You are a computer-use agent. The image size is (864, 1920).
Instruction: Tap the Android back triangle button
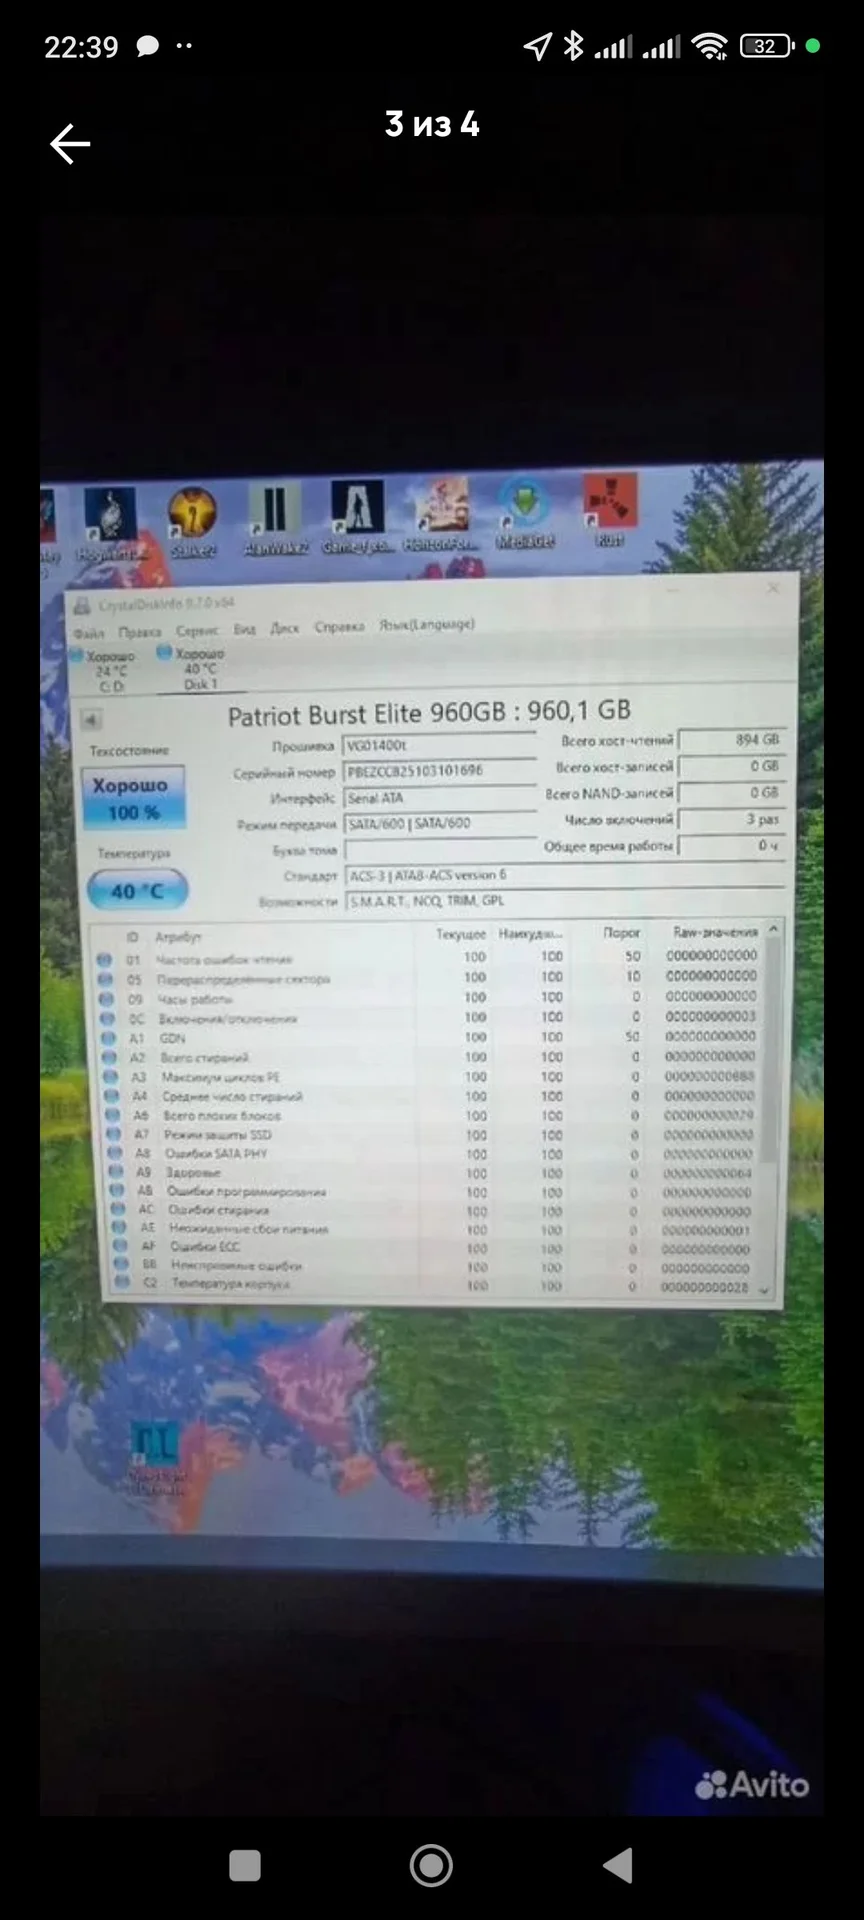(x=618, y=1865)
